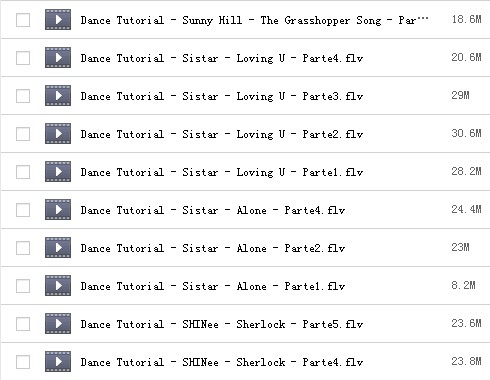Click video icon for Sherlock Parte5

point(58,324)
